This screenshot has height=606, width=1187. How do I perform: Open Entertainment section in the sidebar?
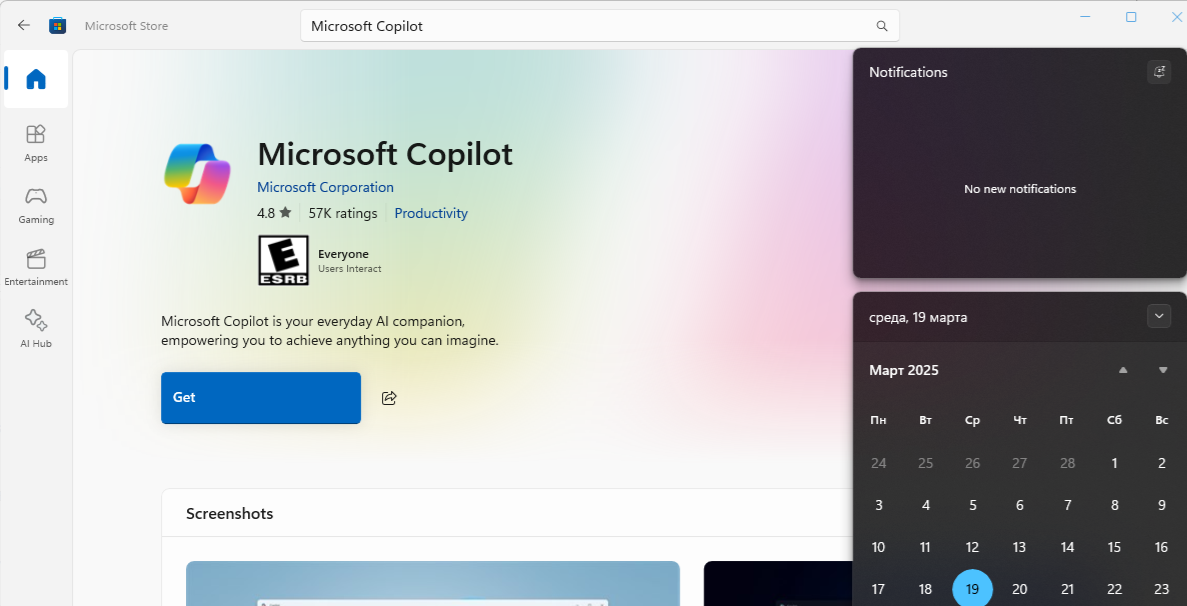pos(36,267)
